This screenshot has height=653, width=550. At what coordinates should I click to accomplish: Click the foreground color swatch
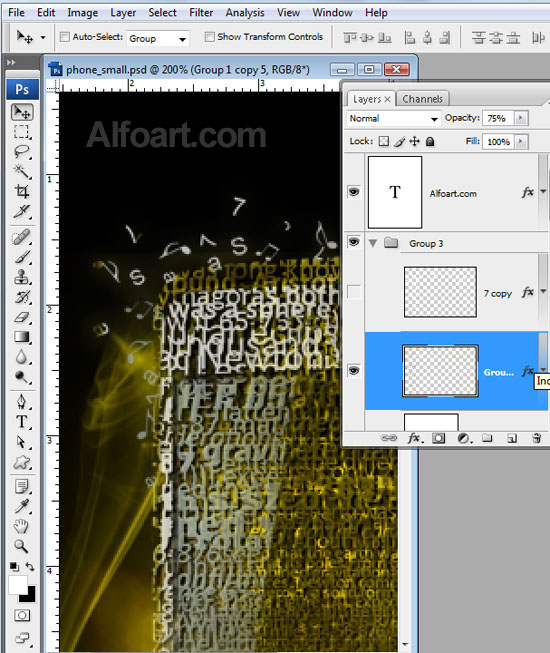17,585
